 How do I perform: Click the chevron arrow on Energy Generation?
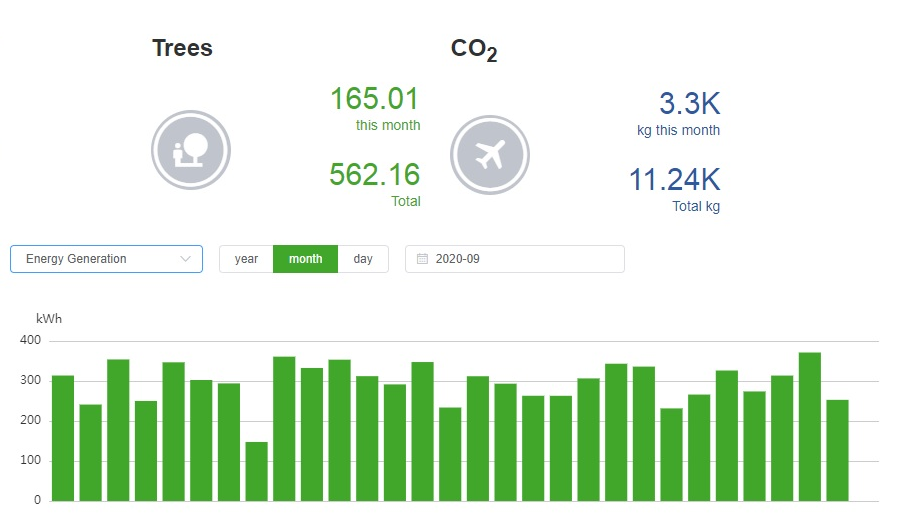point(185,259)
